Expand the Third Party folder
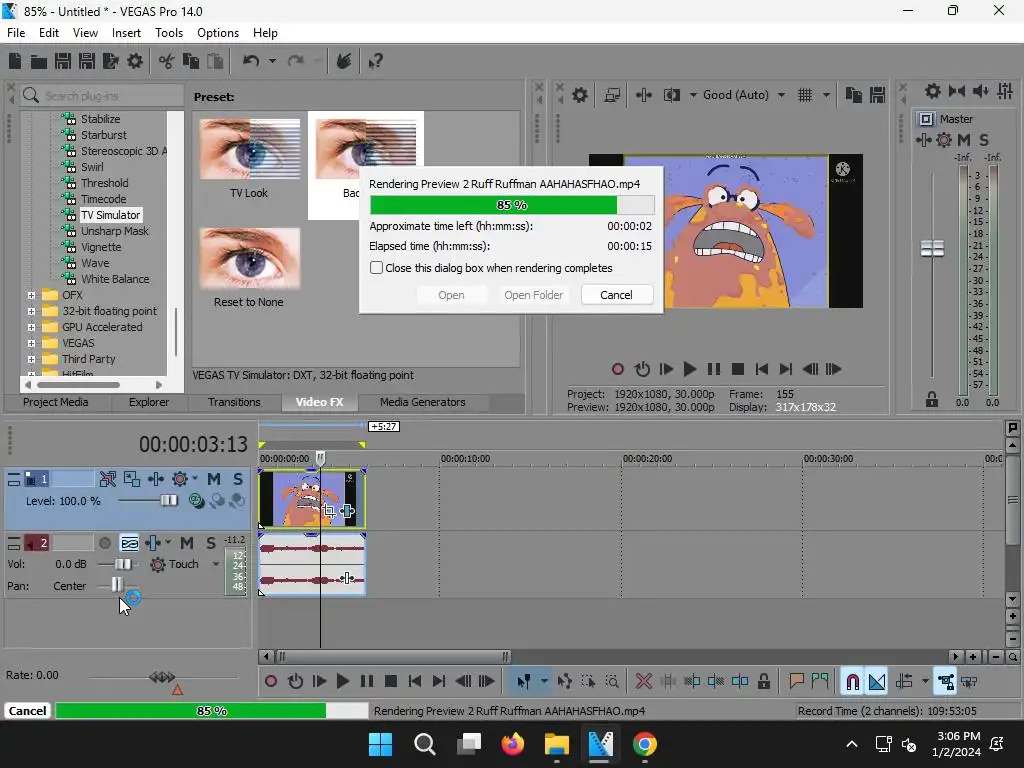The height and width of the screenshot is (768, 1024). coord(31,359)
